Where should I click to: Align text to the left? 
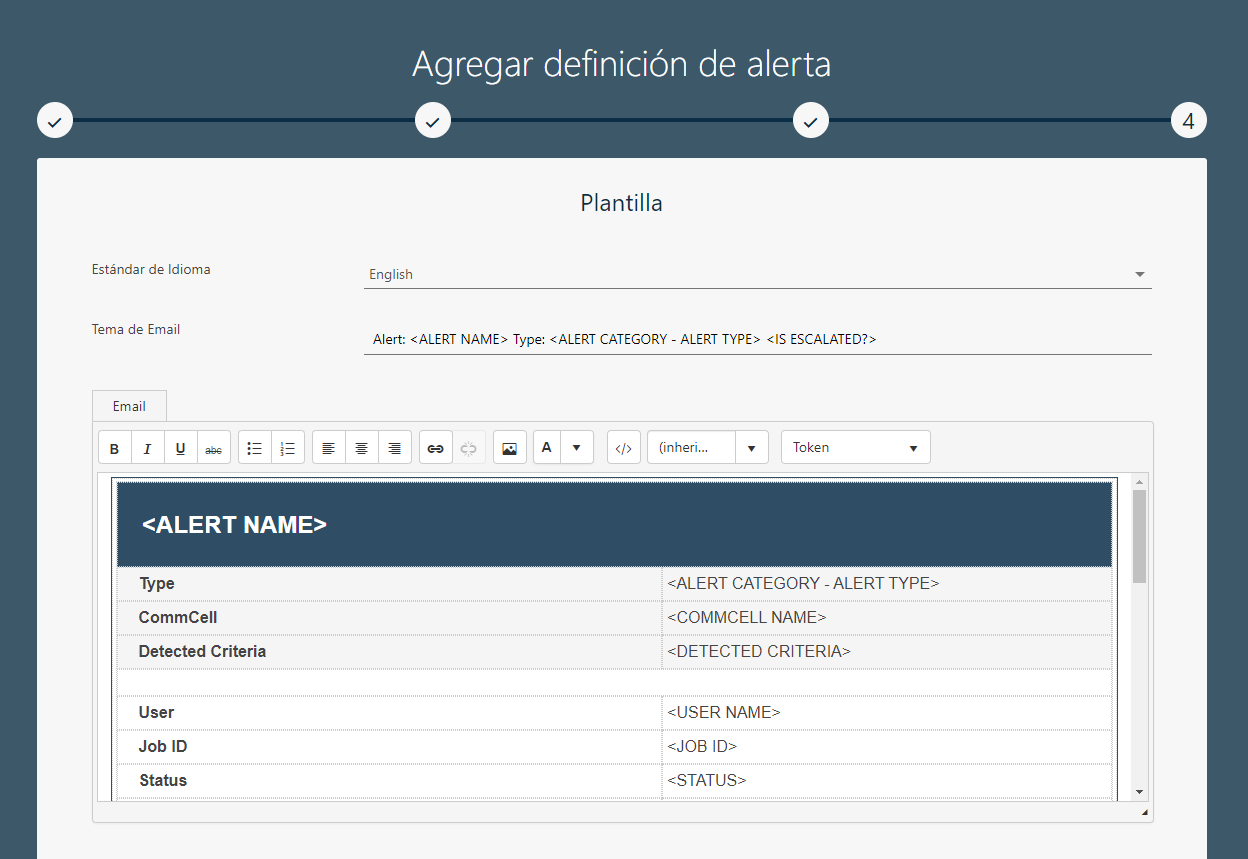click(329, 448)
